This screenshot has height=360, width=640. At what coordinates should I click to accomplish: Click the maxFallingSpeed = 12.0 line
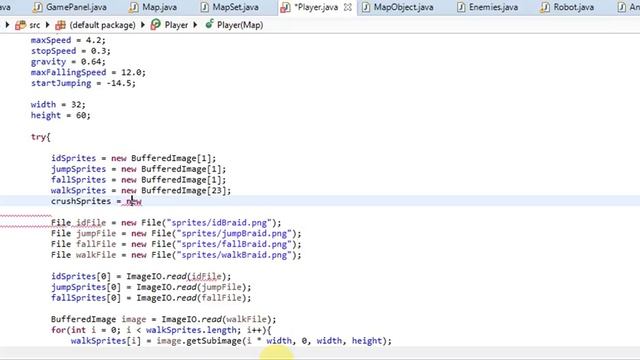click(x=88, y=73)
